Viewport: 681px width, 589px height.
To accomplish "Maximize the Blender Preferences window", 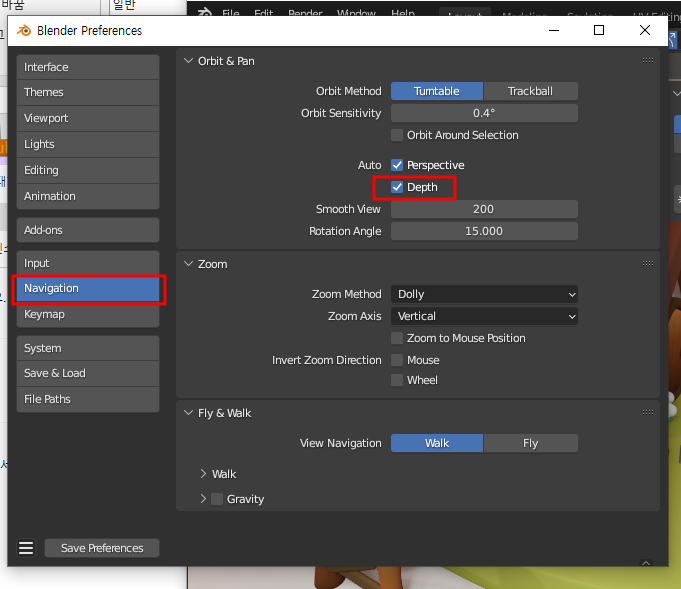I will [599, 30].
